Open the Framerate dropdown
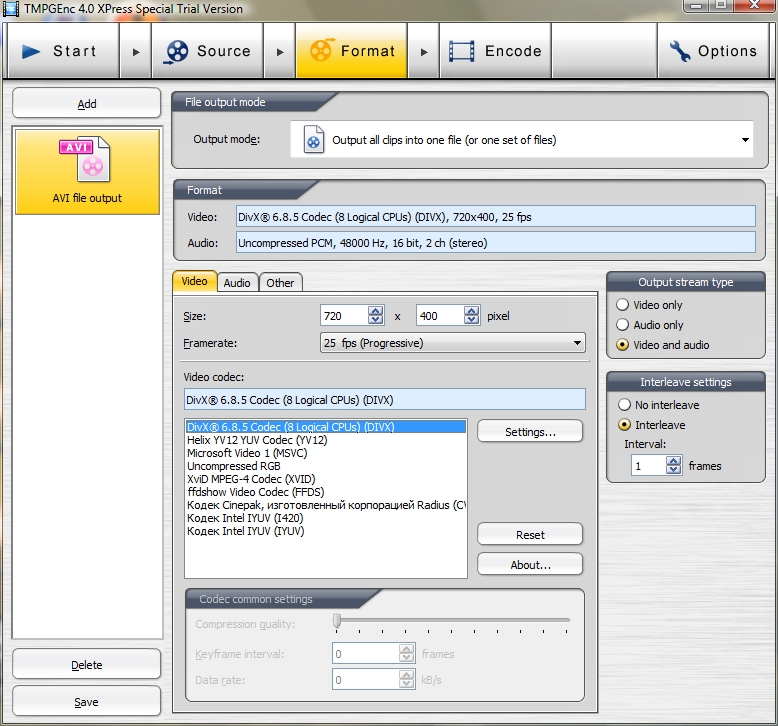 [x=577, y=343]
